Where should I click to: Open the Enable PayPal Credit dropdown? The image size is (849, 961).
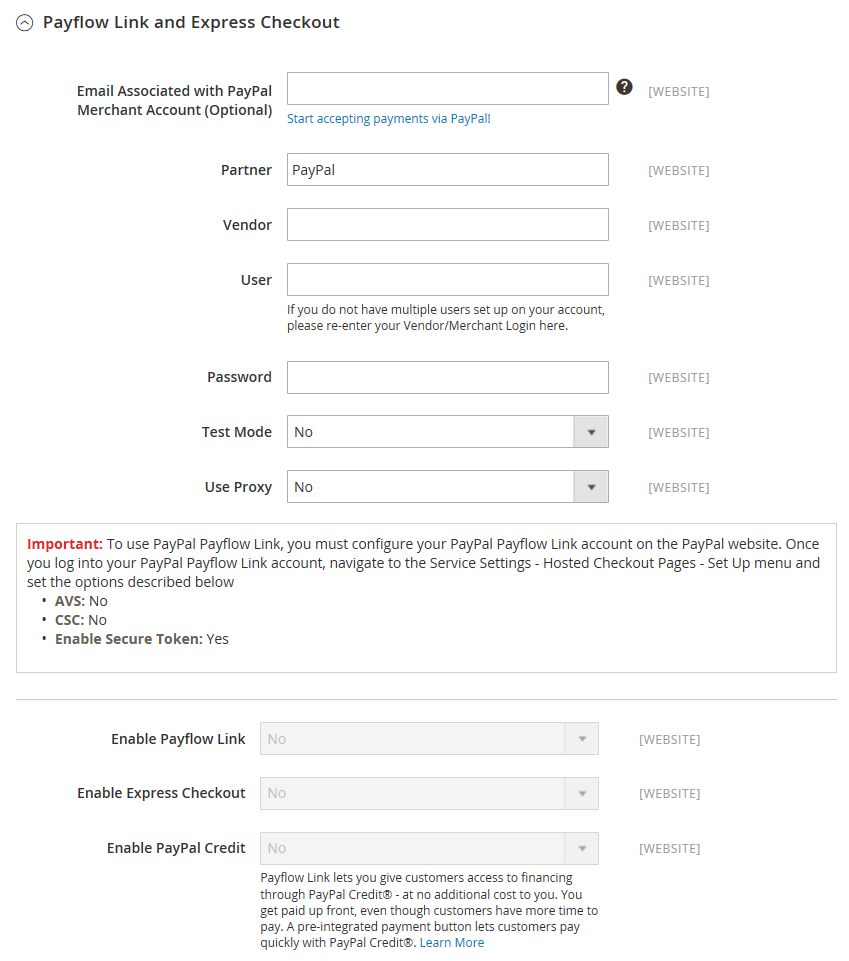[x=429, y=848]
